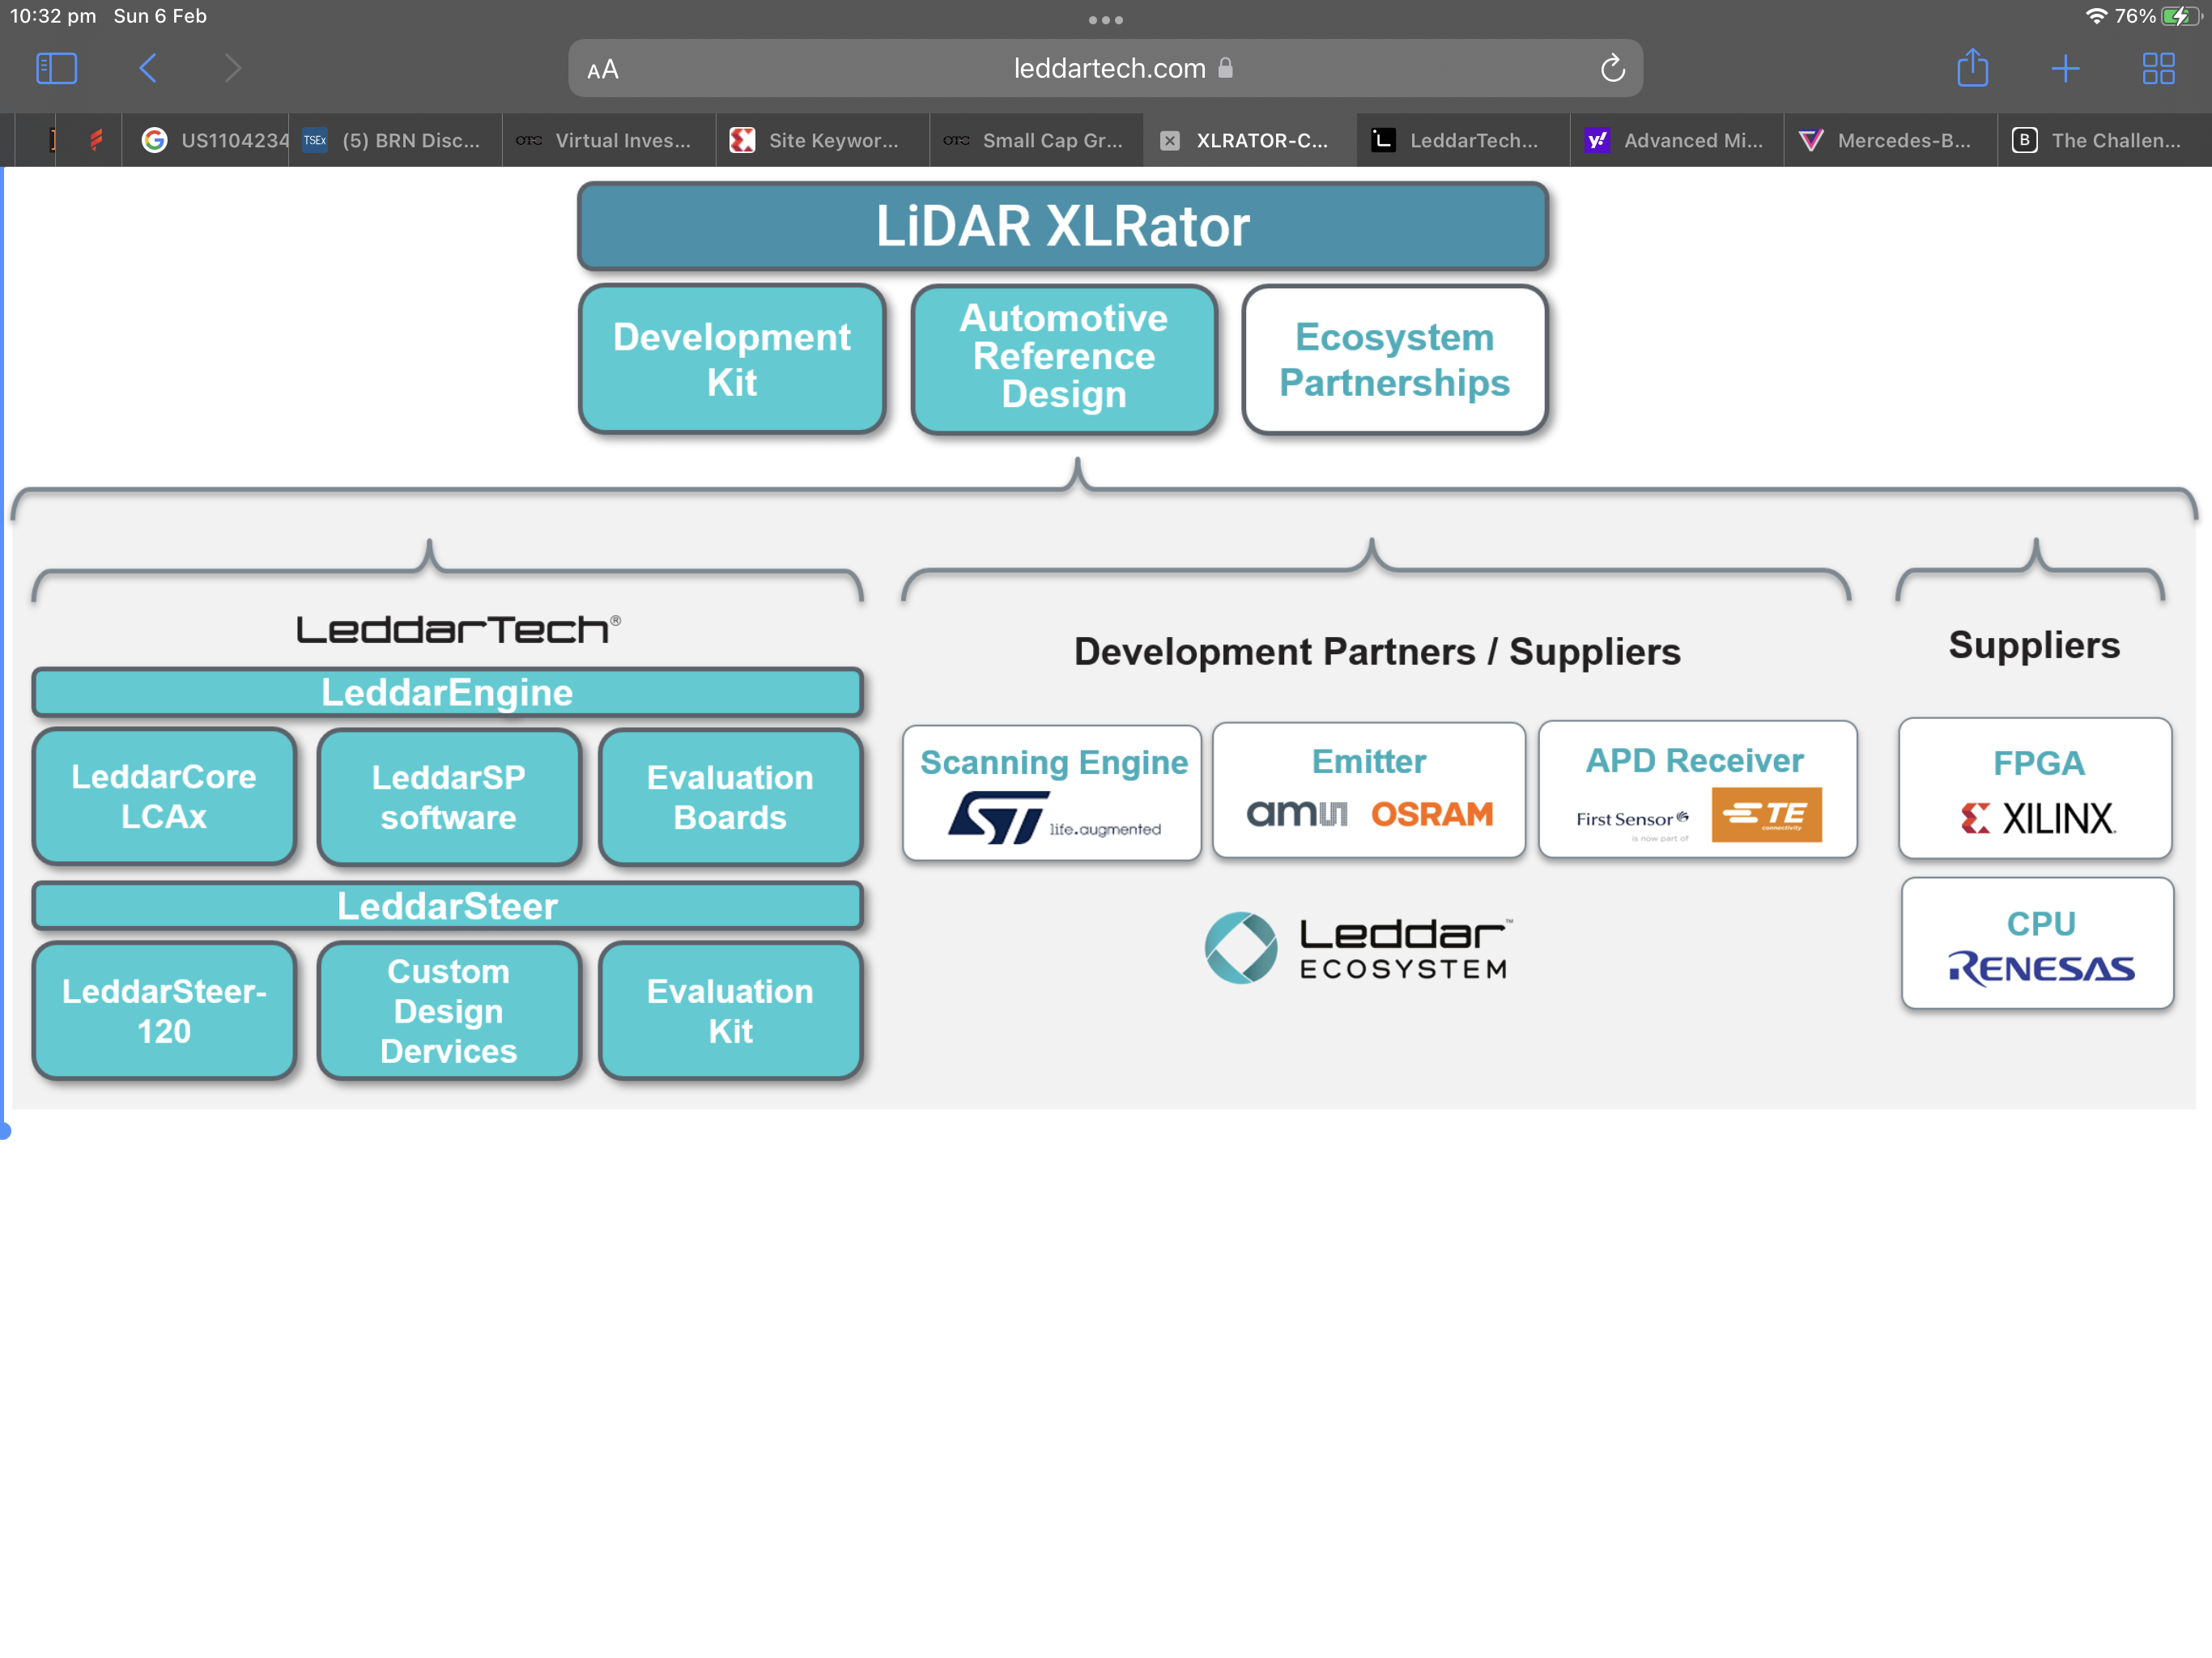This screenshot has width=2212, height=1658.
Task: Switch to the LeddarTech... tab
Action: click(1464, 140)
